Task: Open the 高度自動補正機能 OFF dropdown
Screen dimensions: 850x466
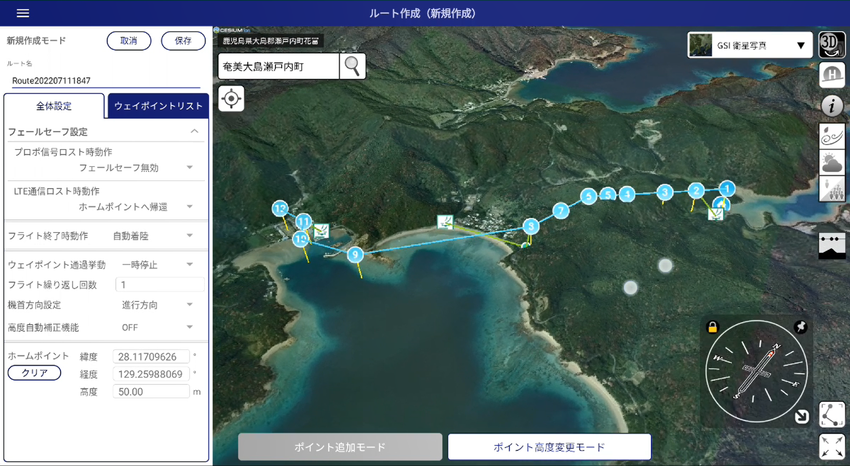Action: (157, 327)
